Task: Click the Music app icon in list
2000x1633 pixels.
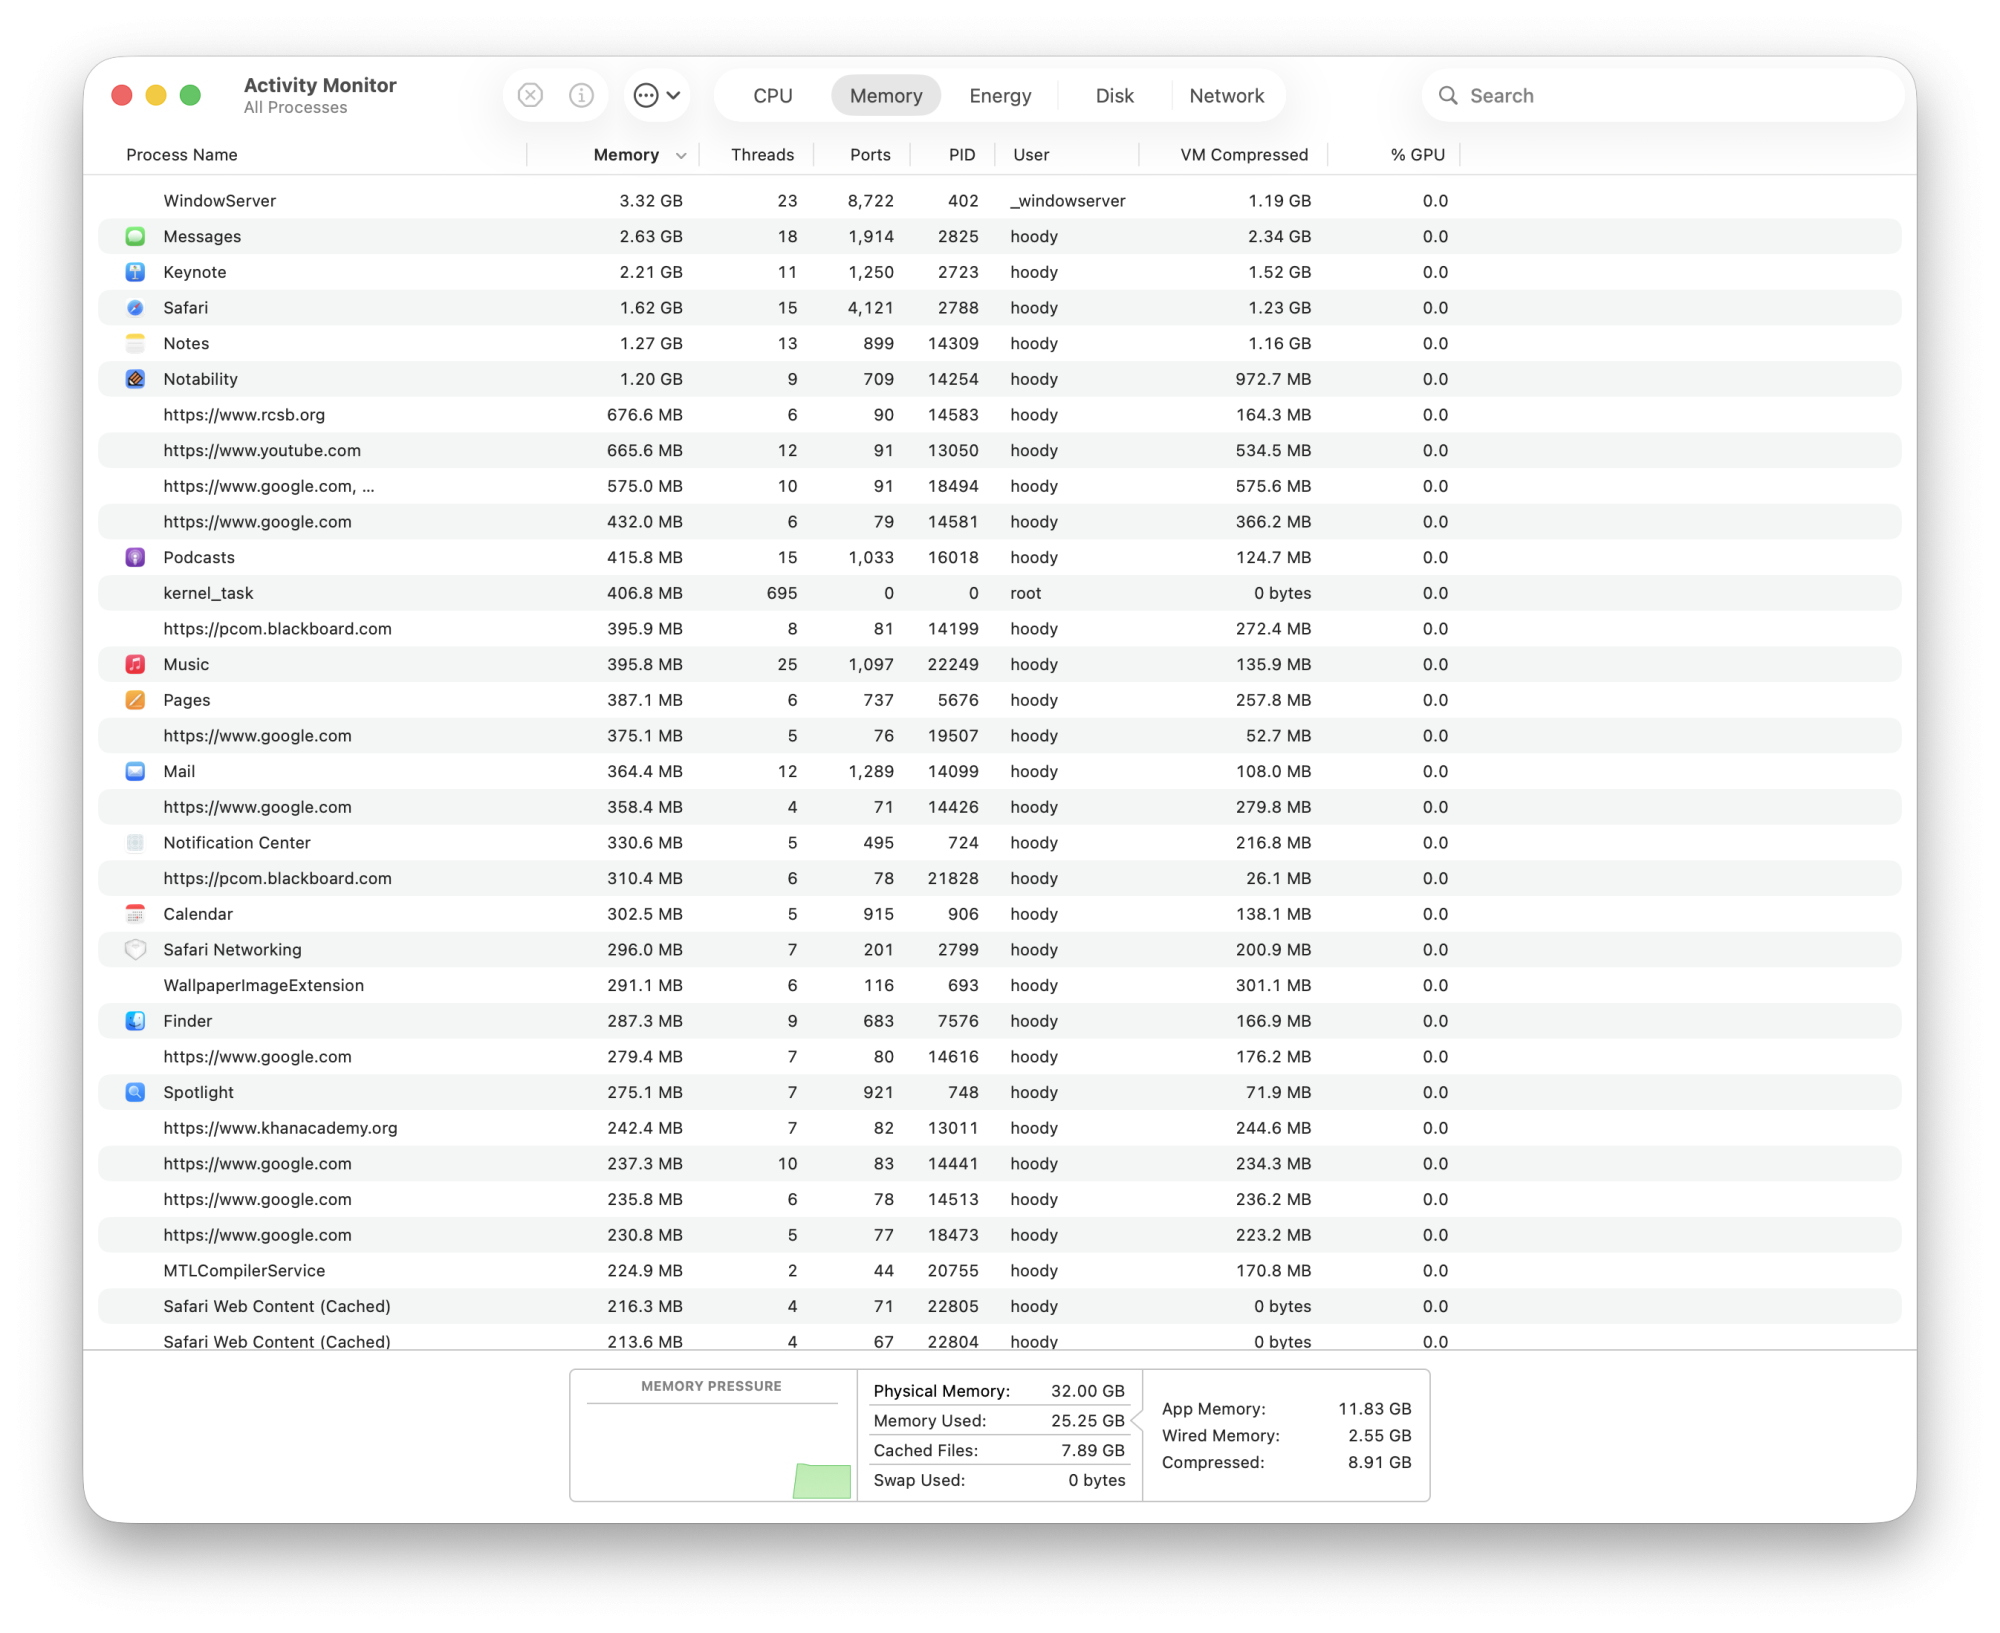Action: pyautogui.click(x=135, y=664)
